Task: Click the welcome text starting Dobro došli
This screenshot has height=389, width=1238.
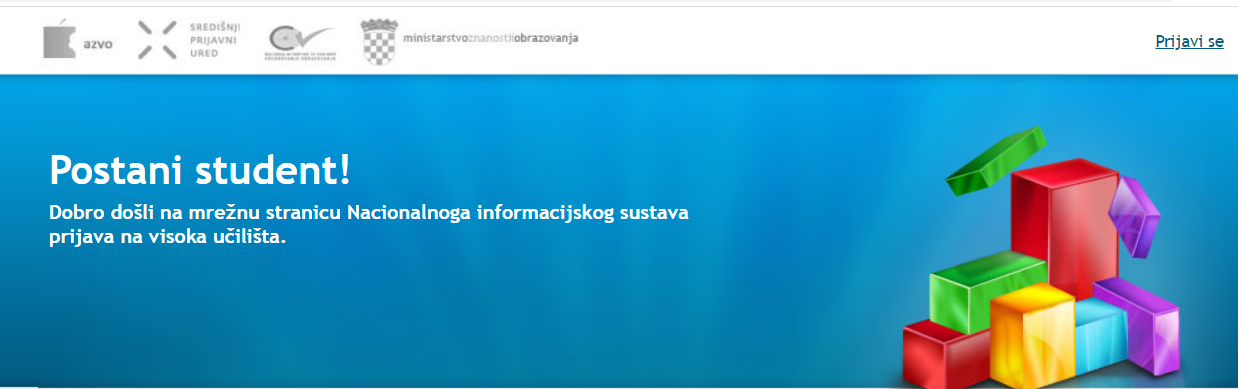Action: tap(368, 225)
